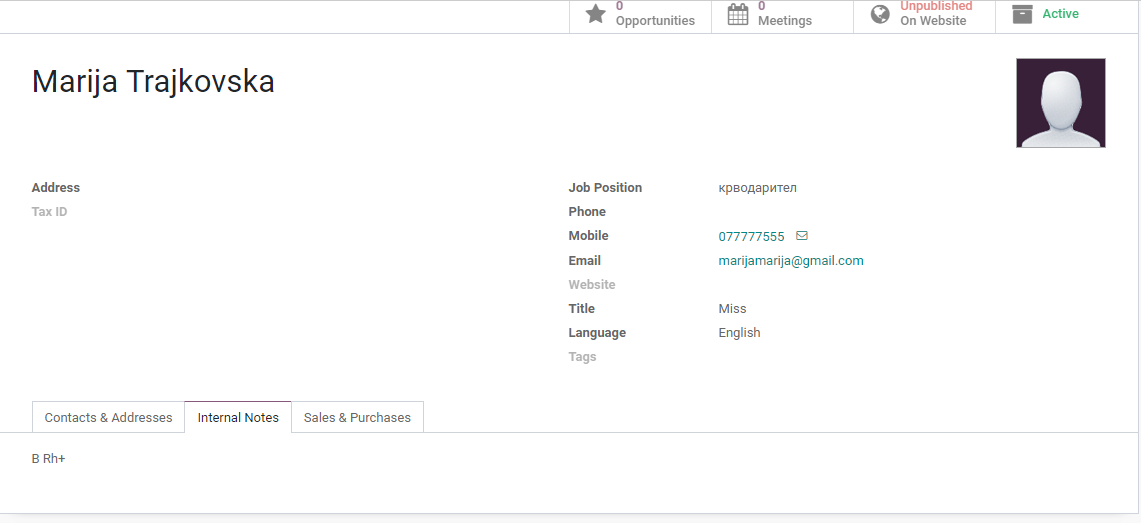The image size is (1141, 523).
Task: Click the archive box icon beside Active
Action: click(x=1022, y=14)
